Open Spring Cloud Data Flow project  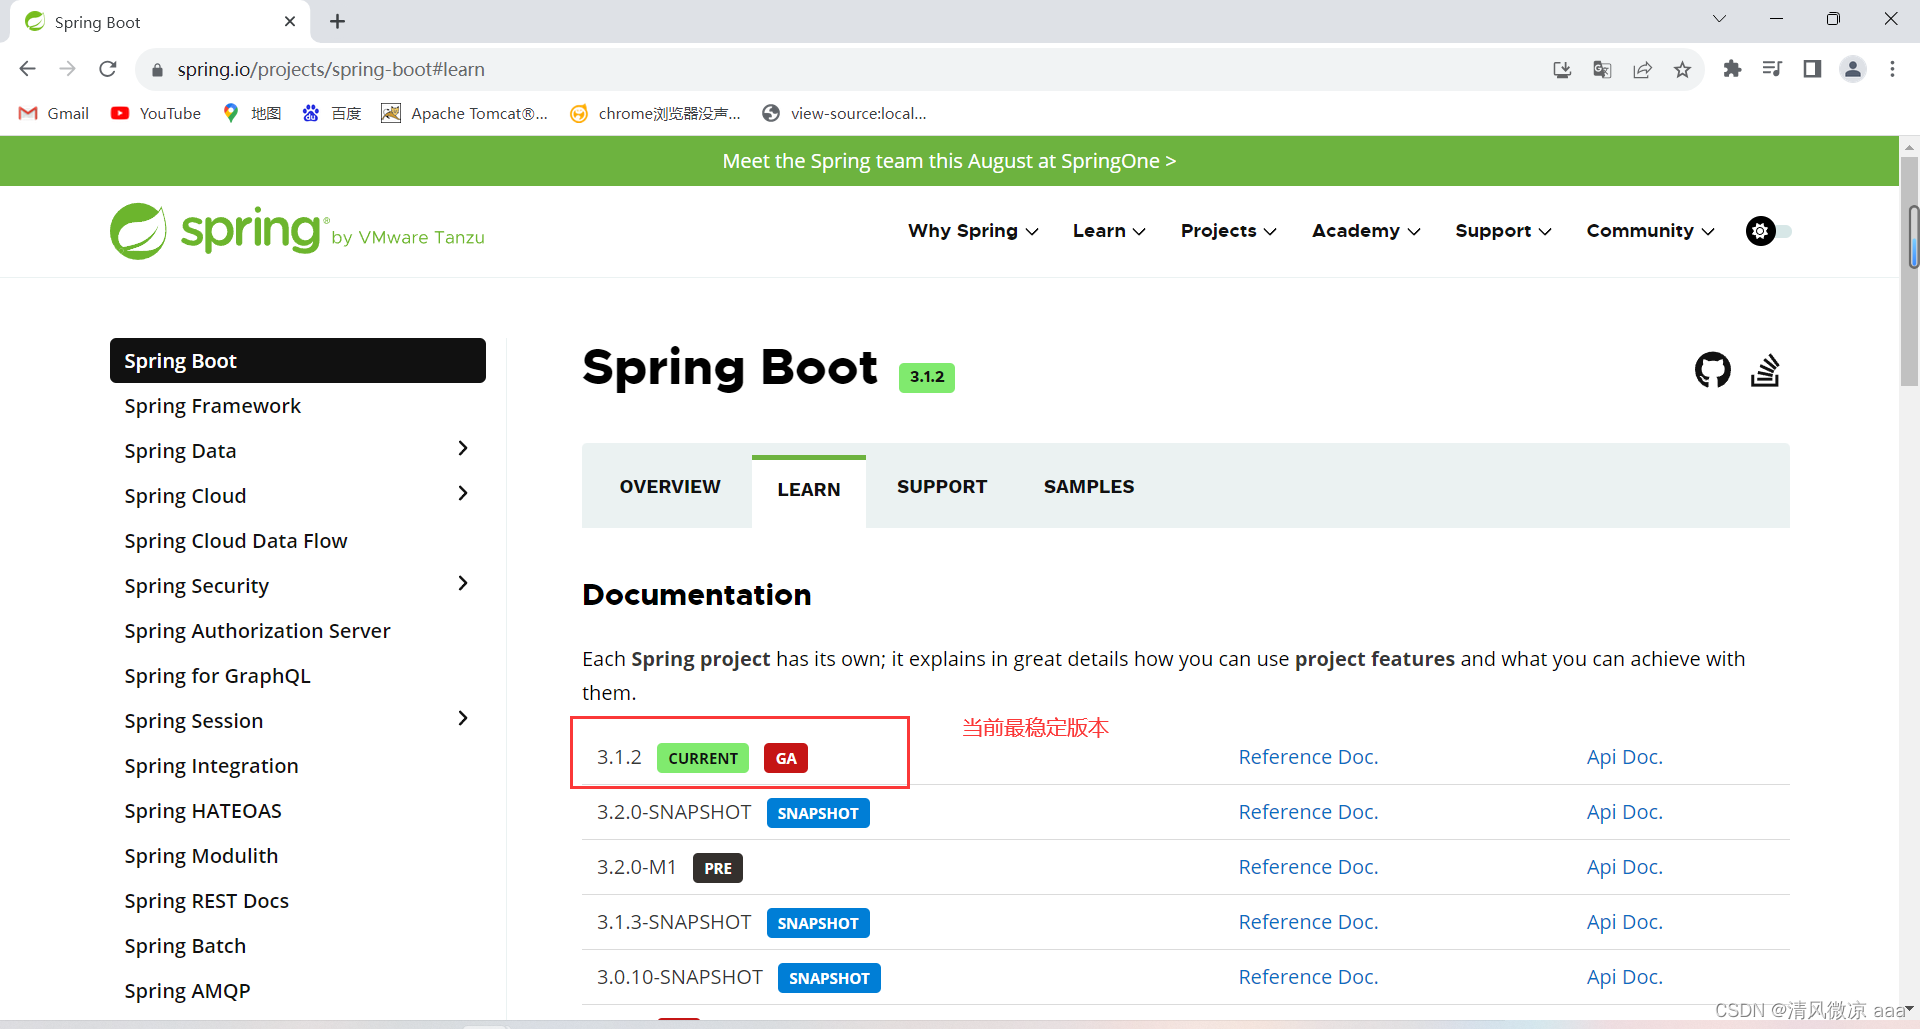pos(236,541)
